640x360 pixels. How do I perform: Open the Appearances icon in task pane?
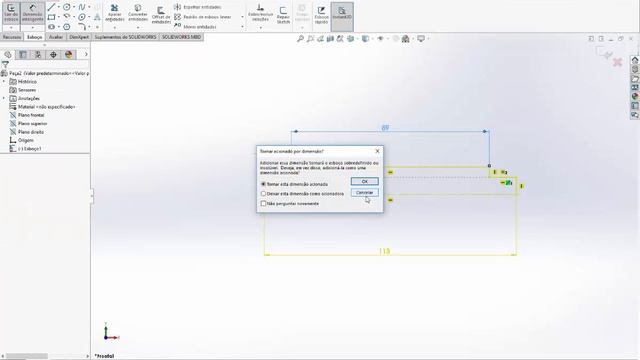pyautogui.click(x=635, y=97)
